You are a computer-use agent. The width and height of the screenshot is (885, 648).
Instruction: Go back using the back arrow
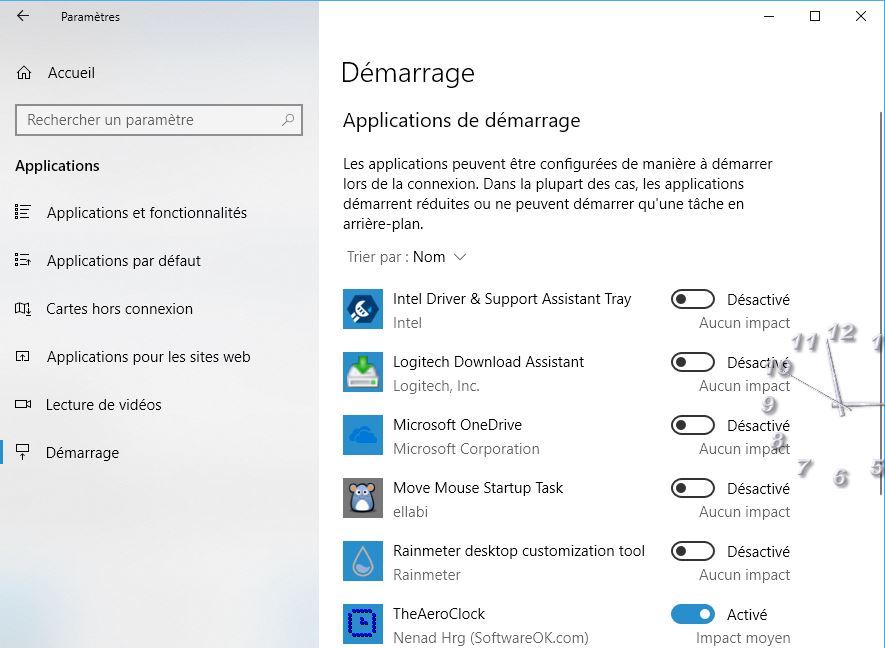click(x=23, y=16)
